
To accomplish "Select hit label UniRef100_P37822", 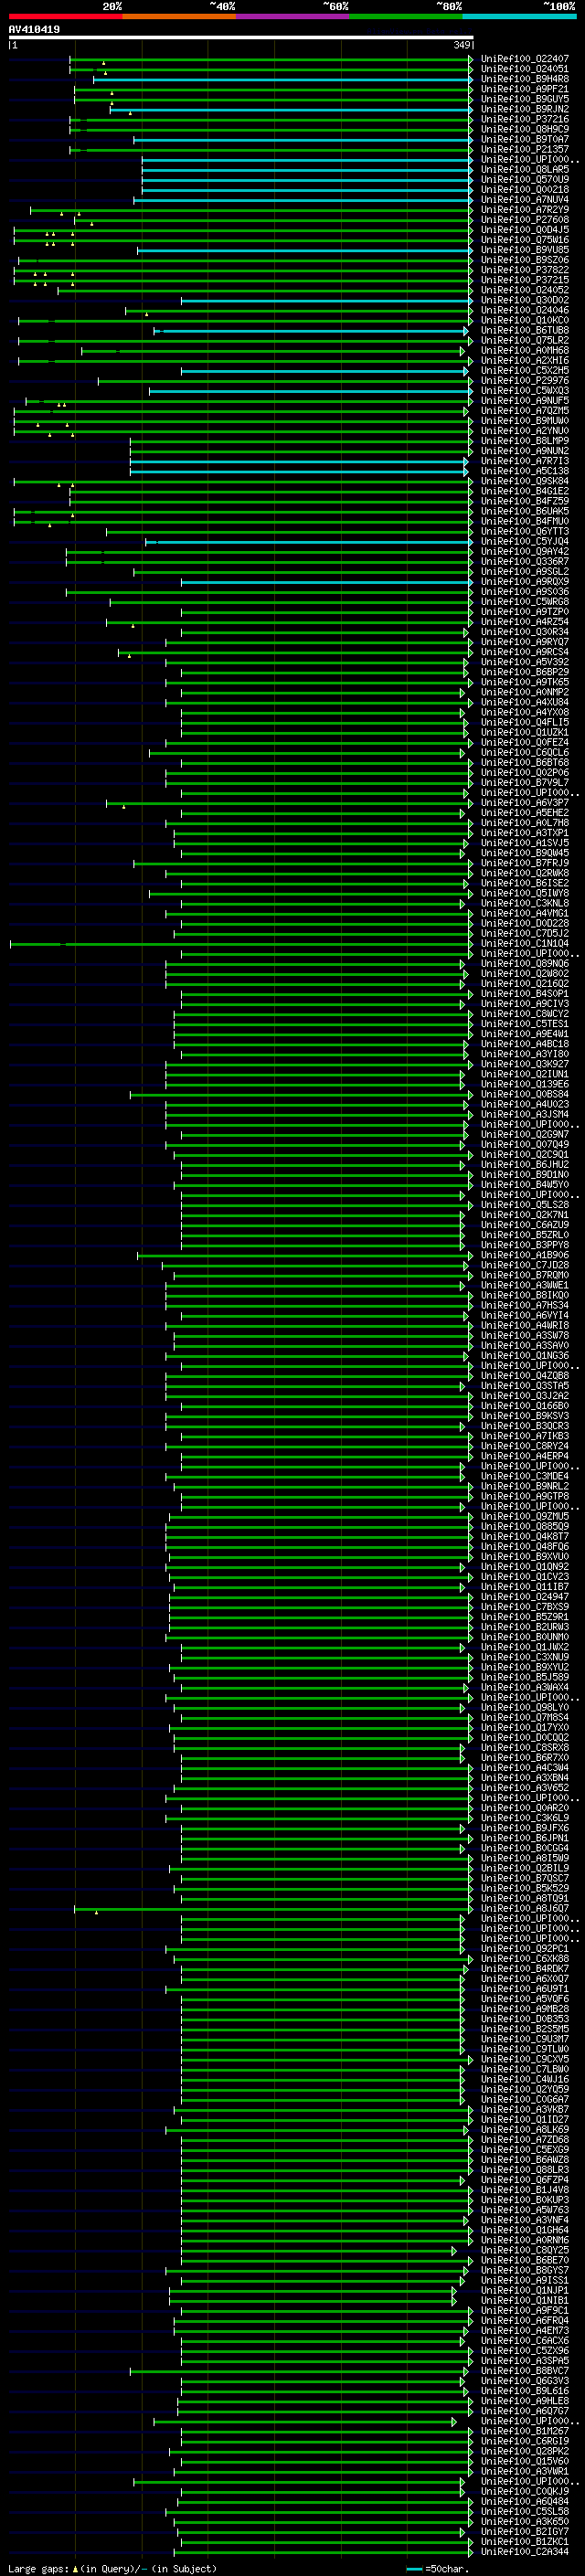I will [x=524, y=270].
